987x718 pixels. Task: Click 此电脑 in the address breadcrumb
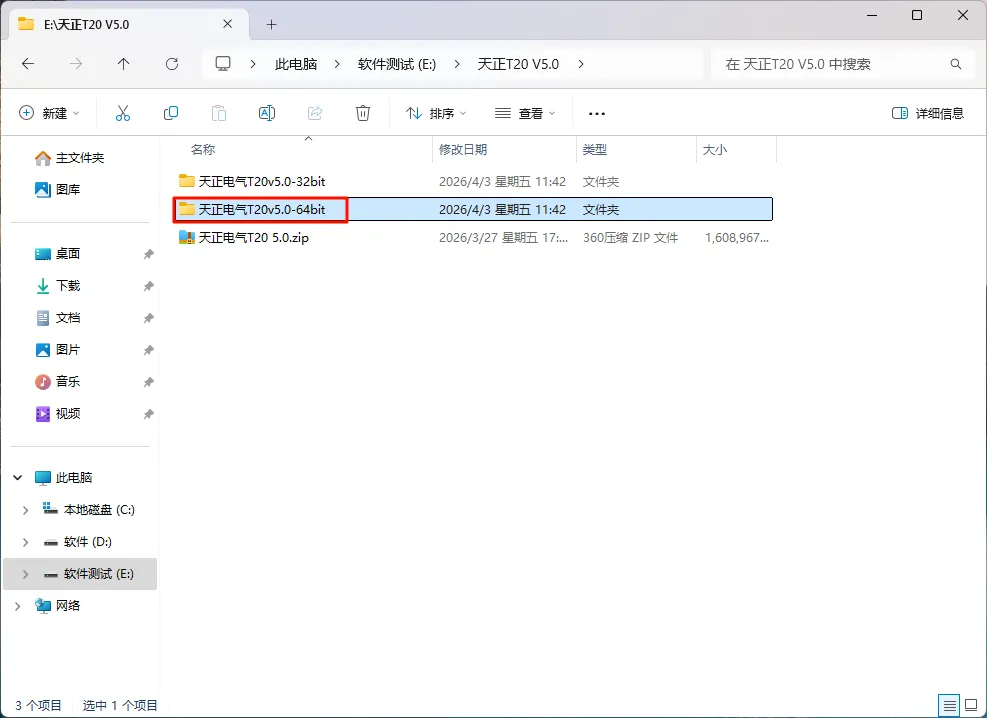(x=296, y=64)
